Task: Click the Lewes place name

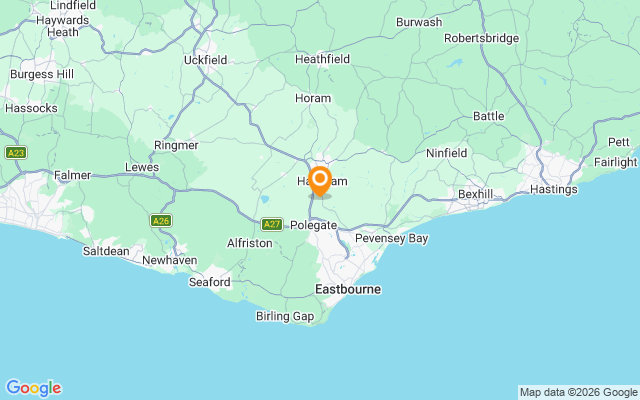Action: click(x=142, y=167)
